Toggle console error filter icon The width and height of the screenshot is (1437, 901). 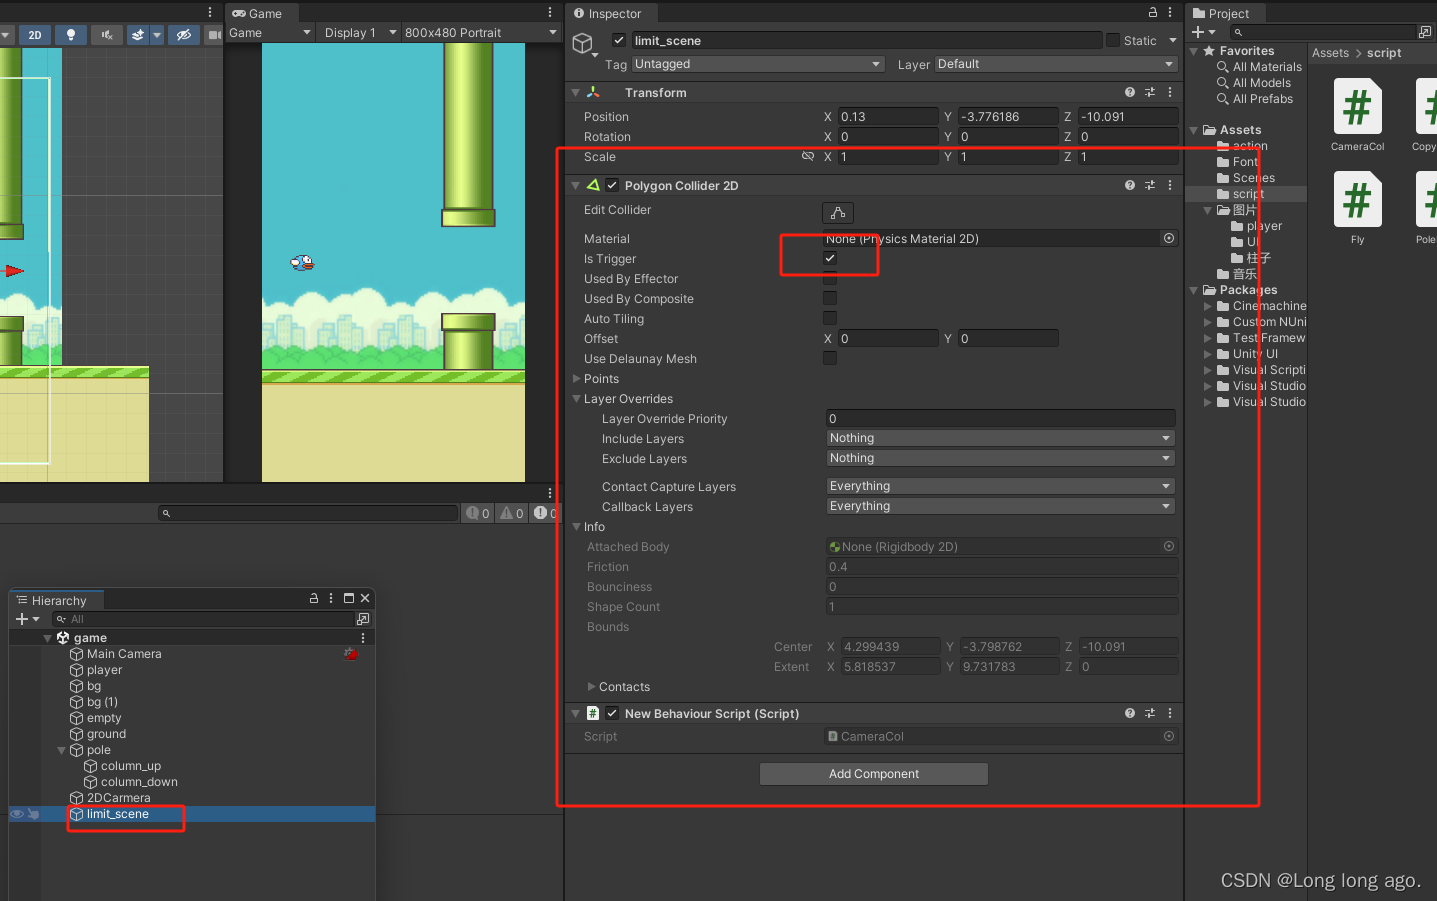pos(545,513)
